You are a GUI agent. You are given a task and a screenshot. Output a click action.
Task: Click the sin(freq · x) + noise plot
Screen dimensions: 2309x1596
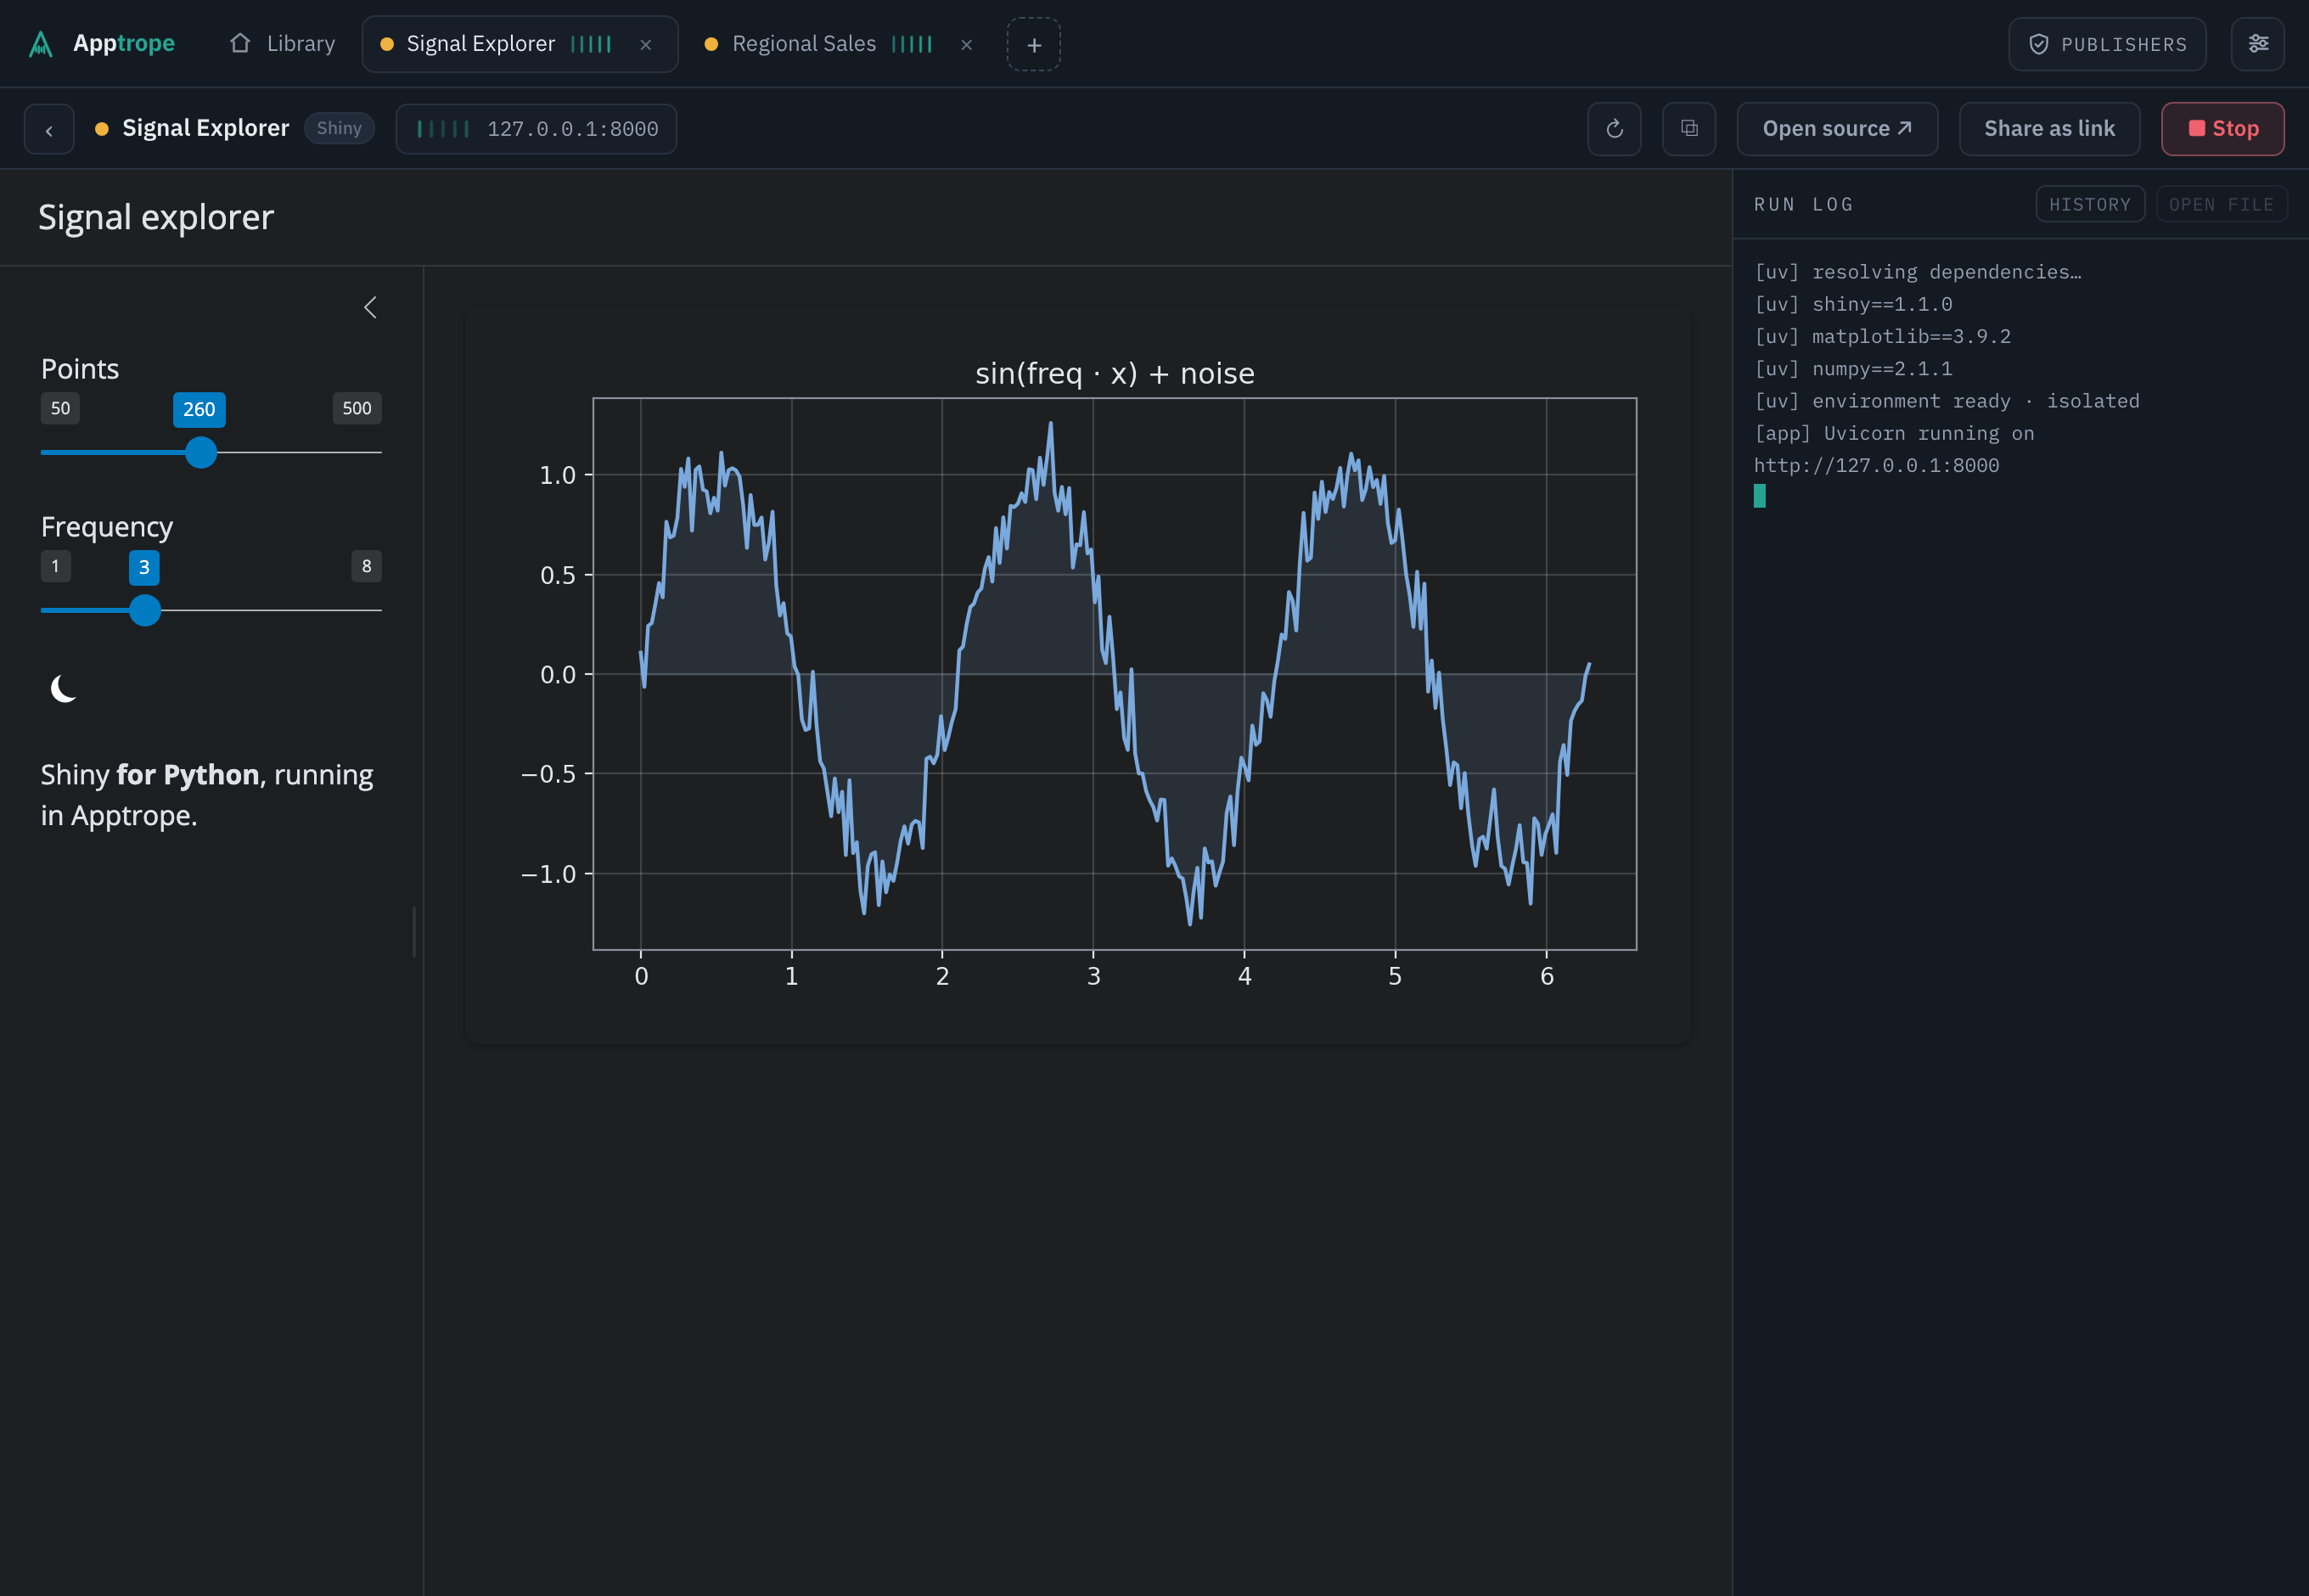pyautogui.click(x=1077, y=675)
